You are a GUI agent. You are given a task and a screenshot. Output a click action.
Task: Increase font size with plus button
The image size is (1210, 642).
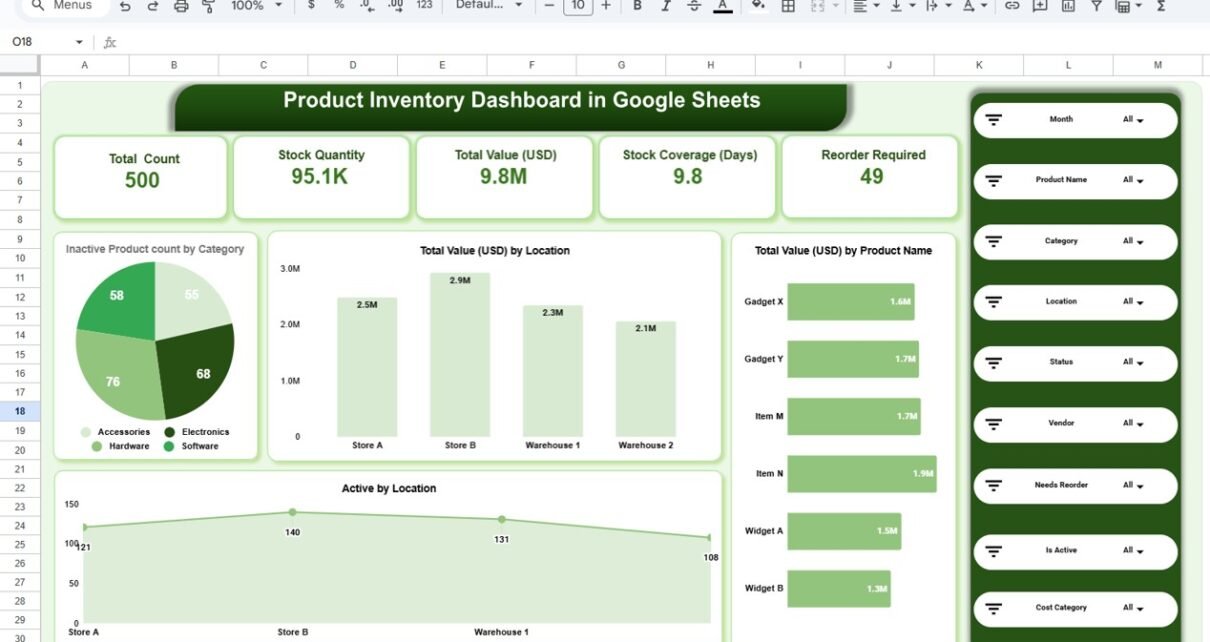pos(606,6)
